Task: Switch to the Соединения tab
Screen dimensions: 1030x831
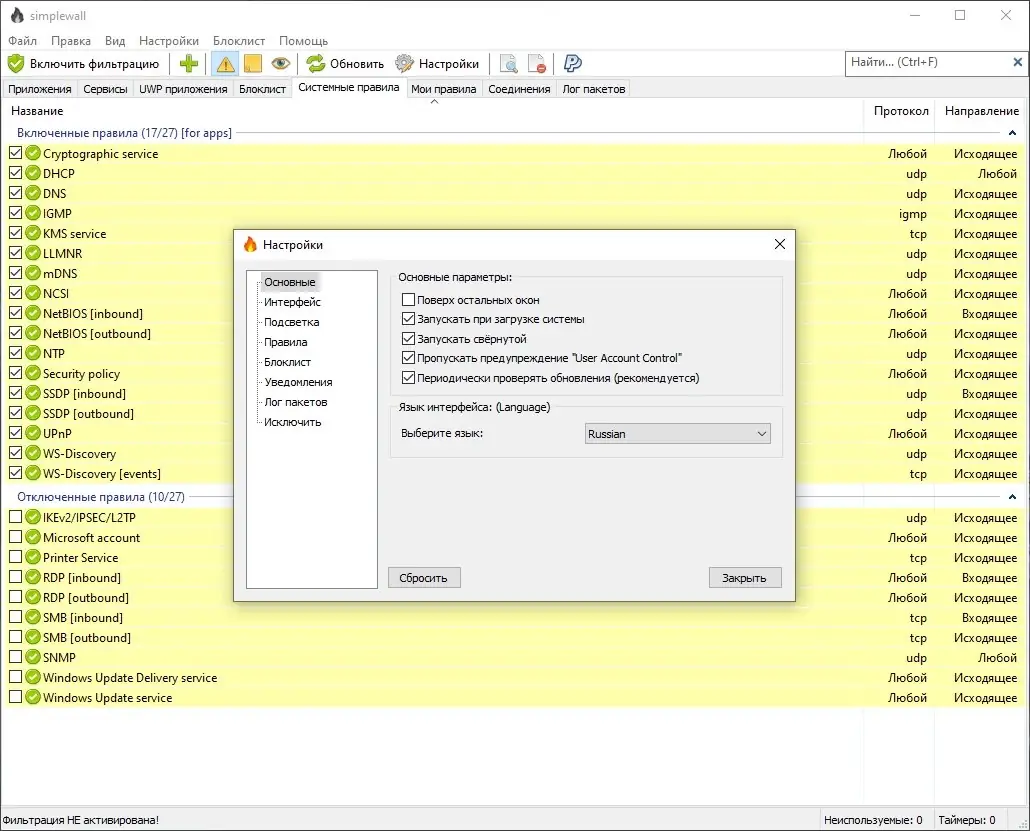Action: click(x=519, y=89)
